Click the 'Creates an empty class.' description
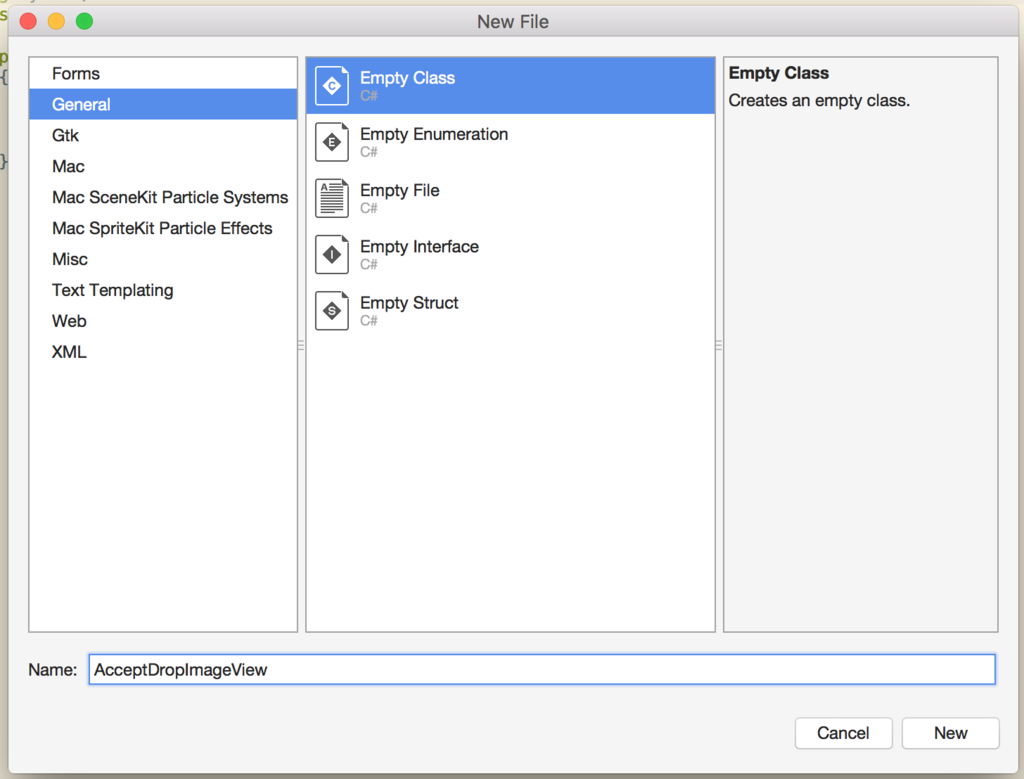 (819, 101)
